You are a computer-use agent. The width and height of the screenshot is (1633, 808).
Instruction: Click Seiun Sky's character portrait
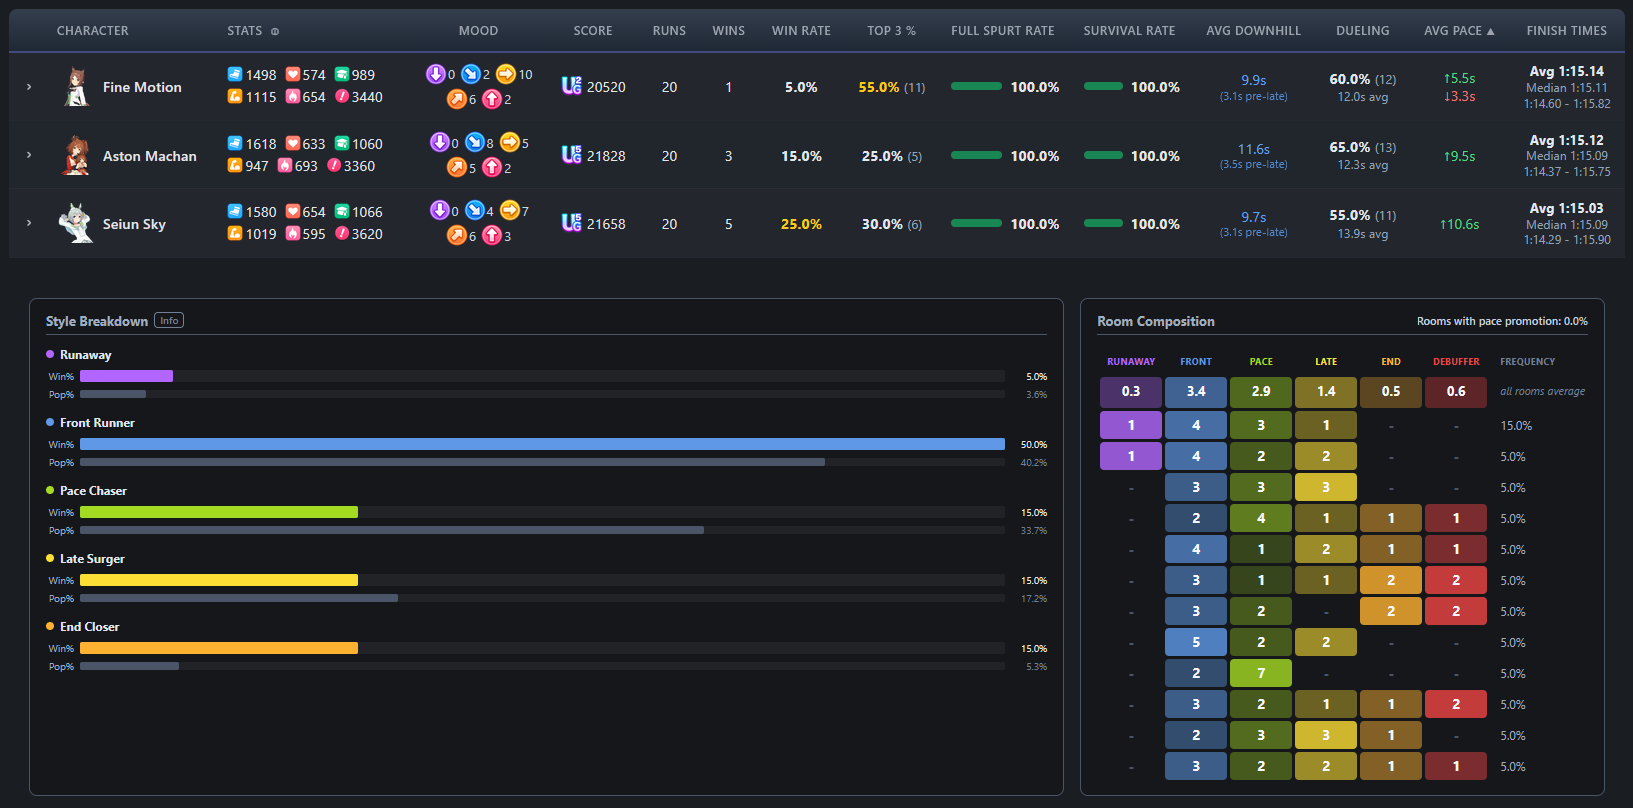(76, 223)
